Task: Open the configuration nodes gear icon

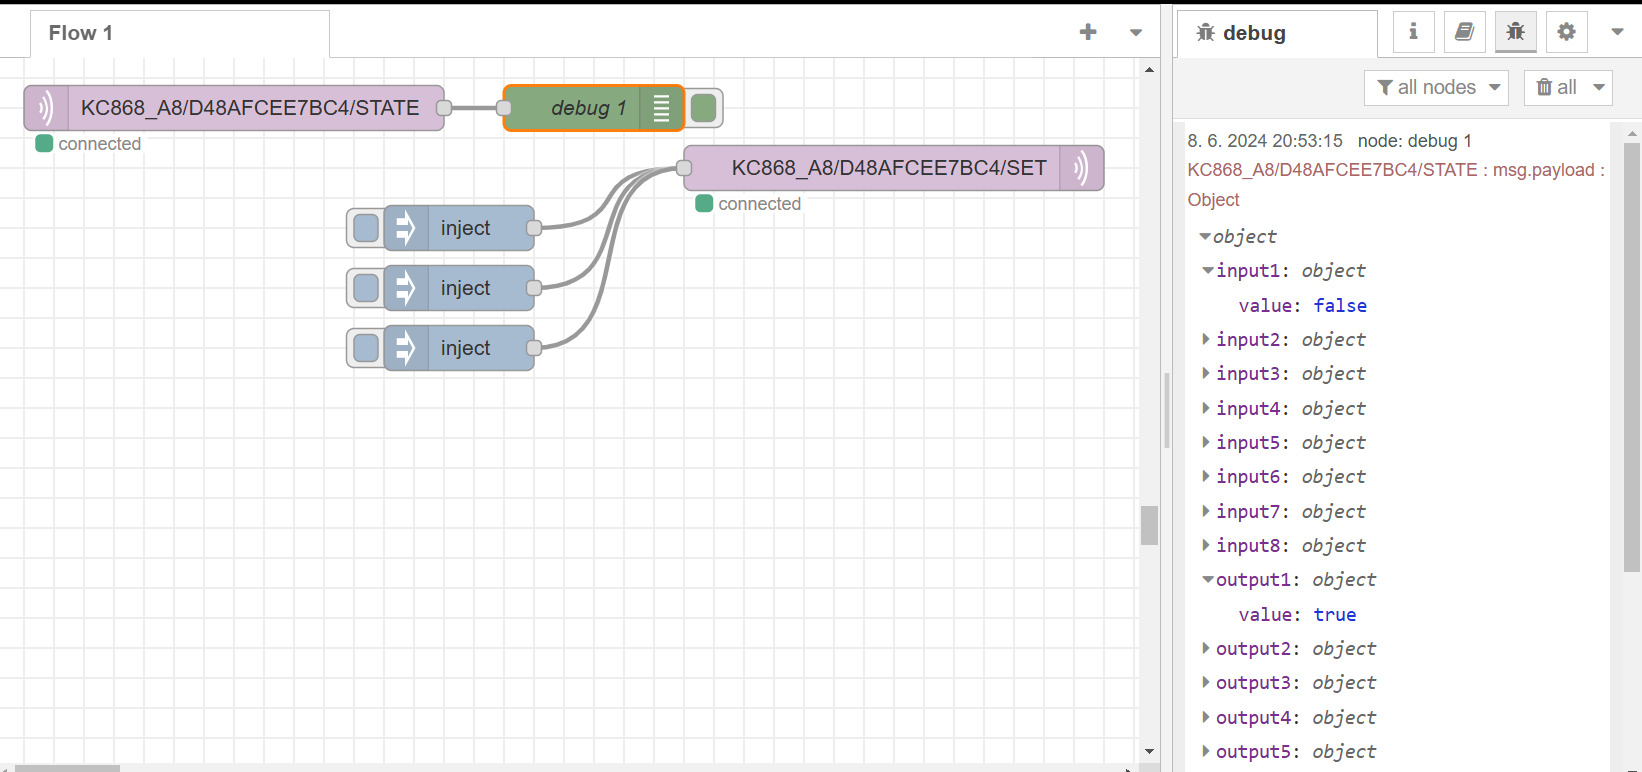Action: [1566, 32]
